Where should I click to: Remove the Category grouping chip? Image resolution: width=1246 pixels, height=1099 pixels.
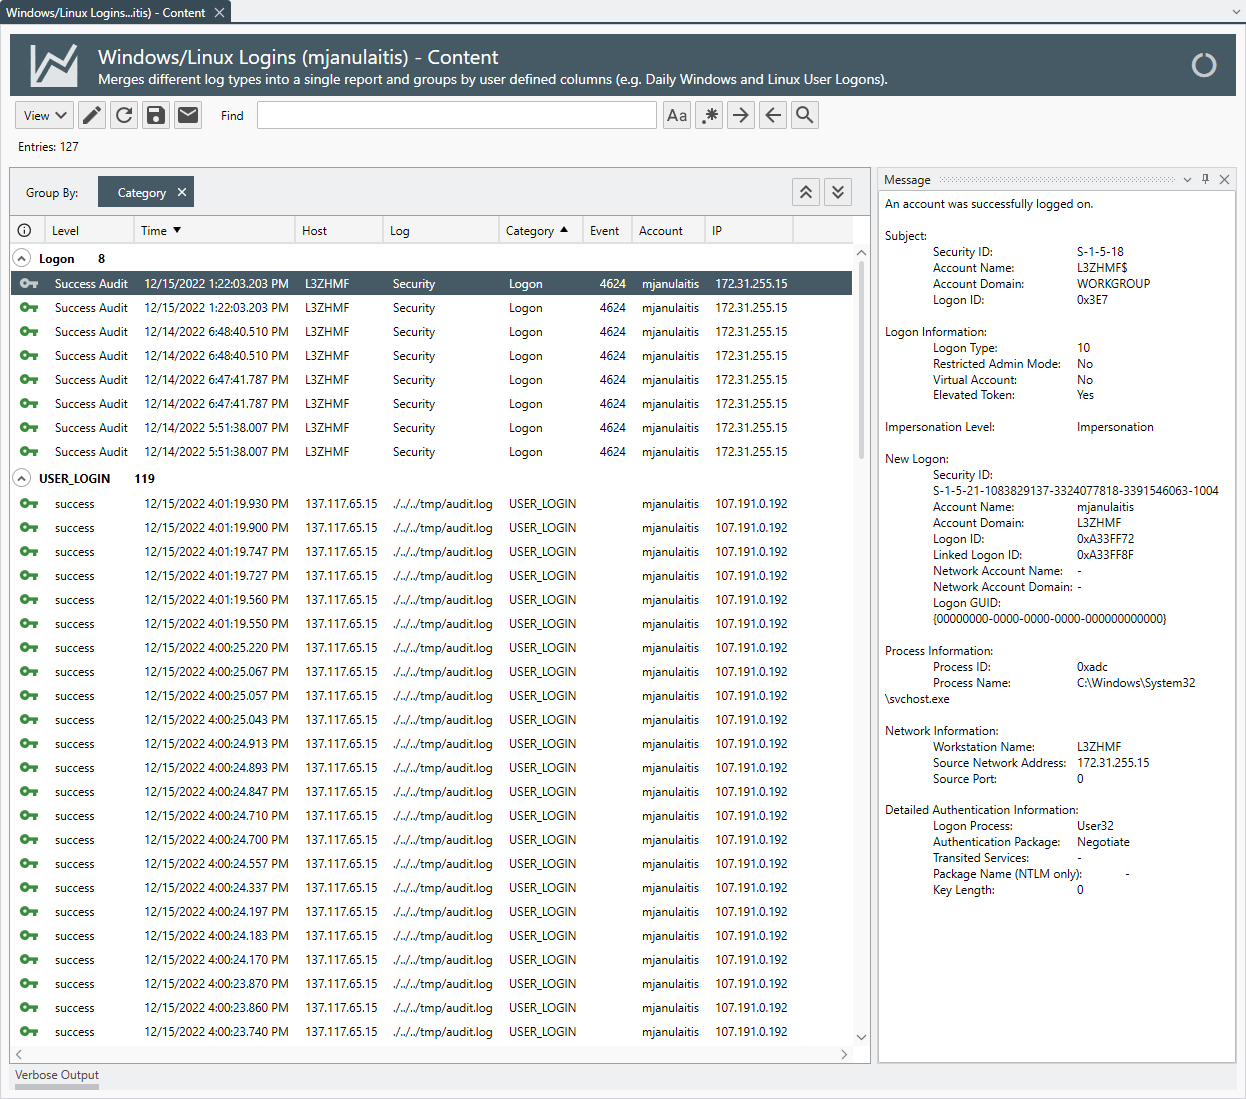click(x=181, y=192)
